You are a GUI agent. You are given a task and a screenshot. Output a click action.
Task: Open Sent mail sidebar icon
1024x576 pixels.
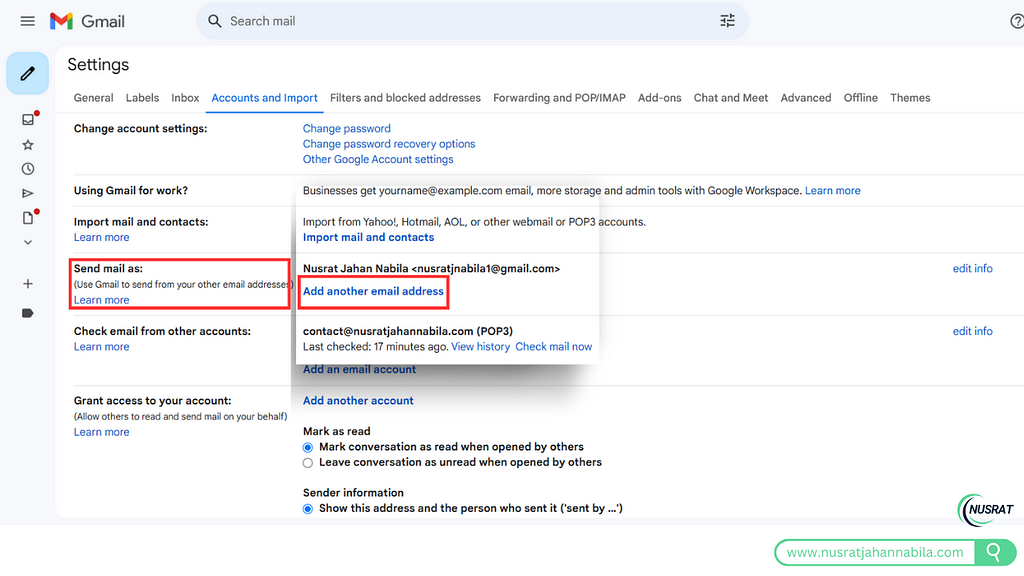(x=27, y=193)
